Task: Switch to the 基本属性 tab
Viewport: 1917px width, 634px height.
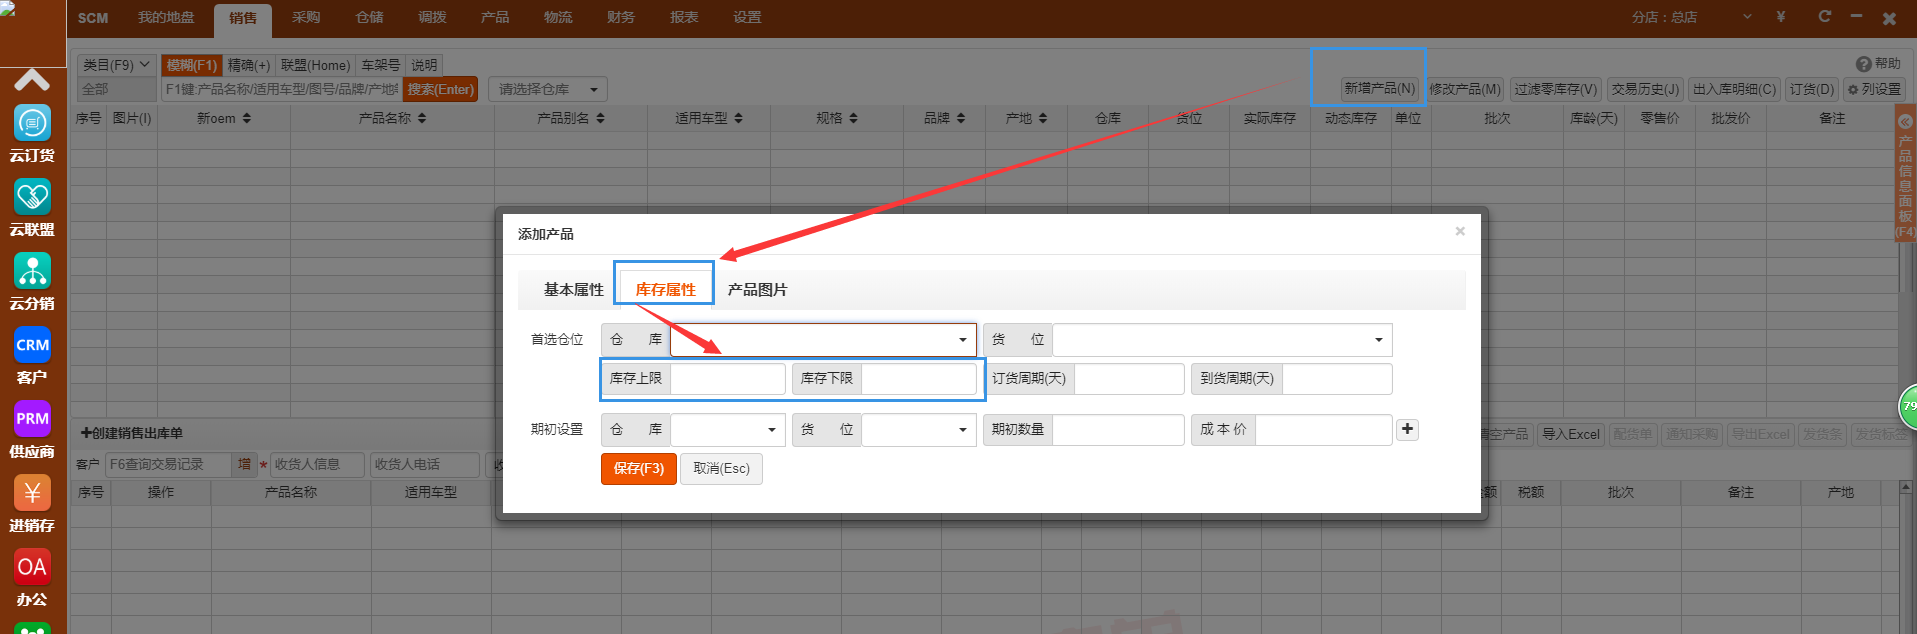Action: pos(573,290)
